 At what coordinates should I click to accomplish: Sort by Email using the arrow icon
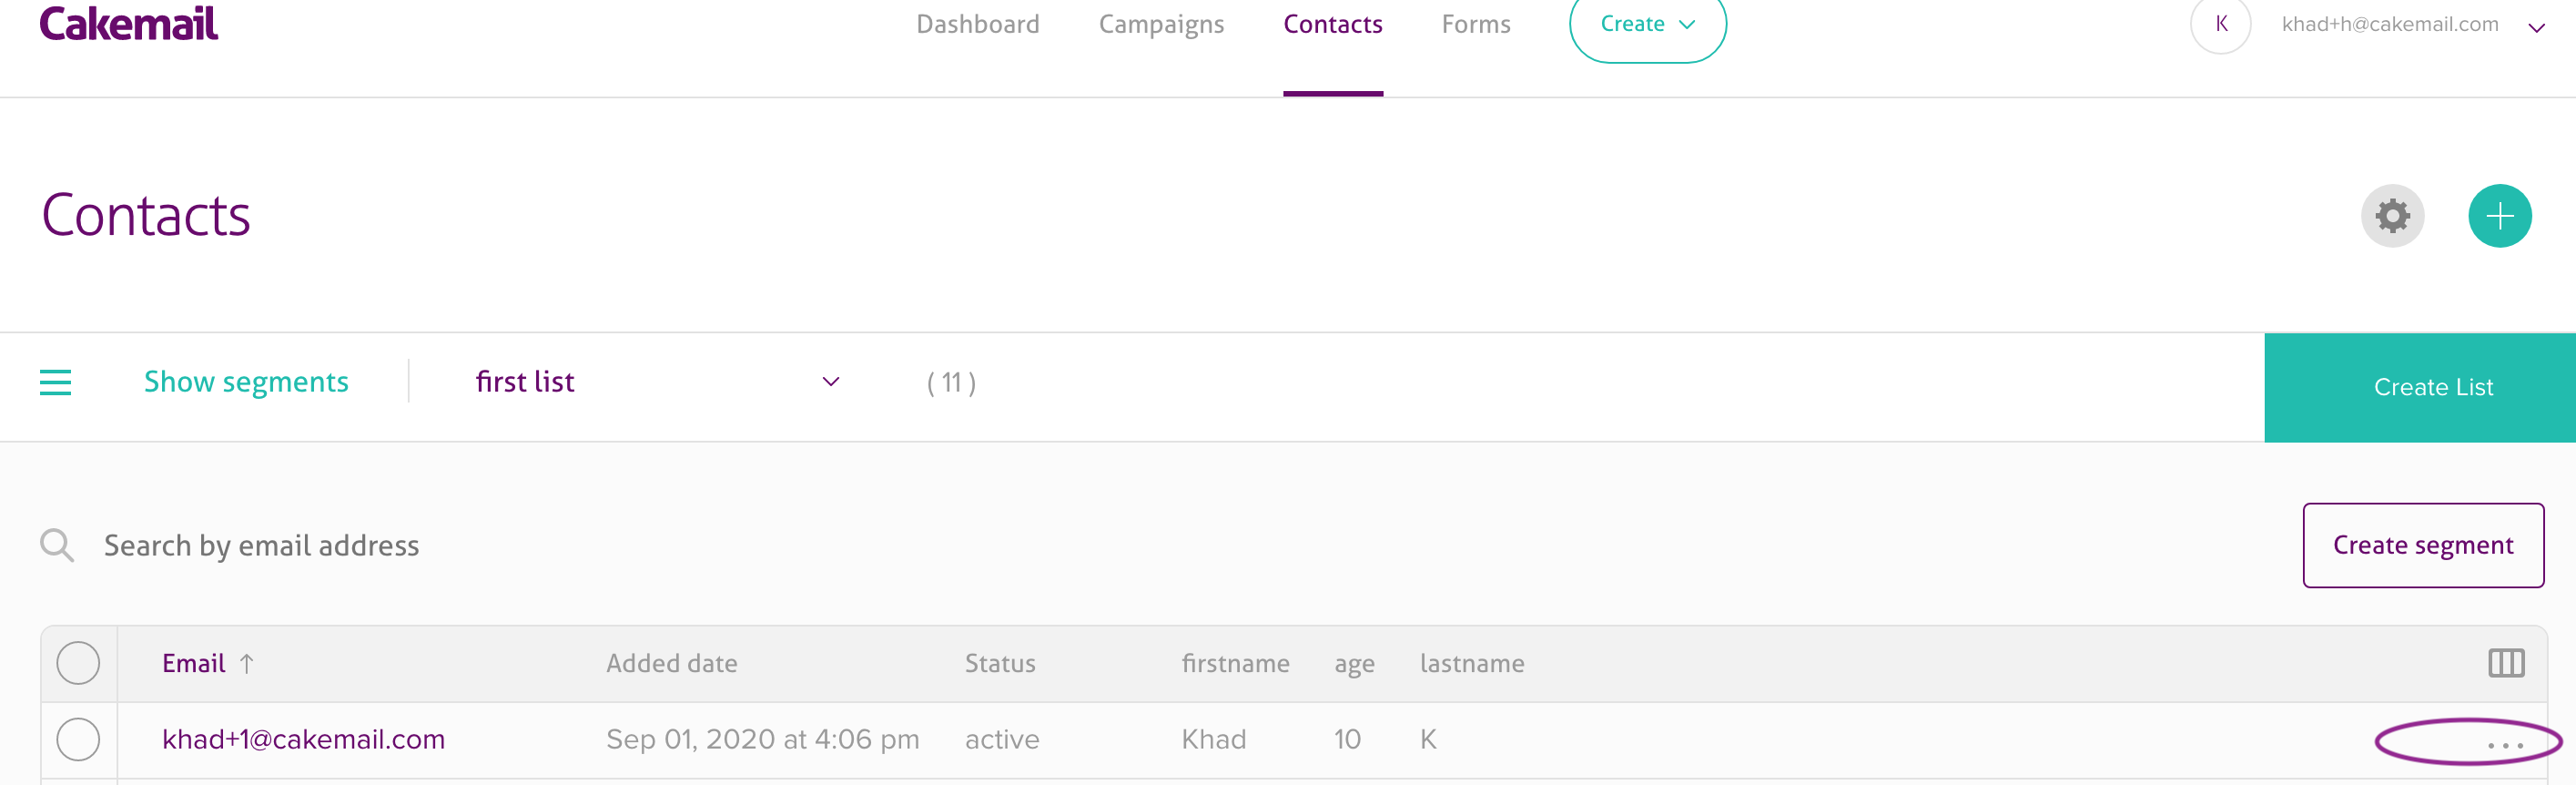pyautogui.click(x=247, y=664)
